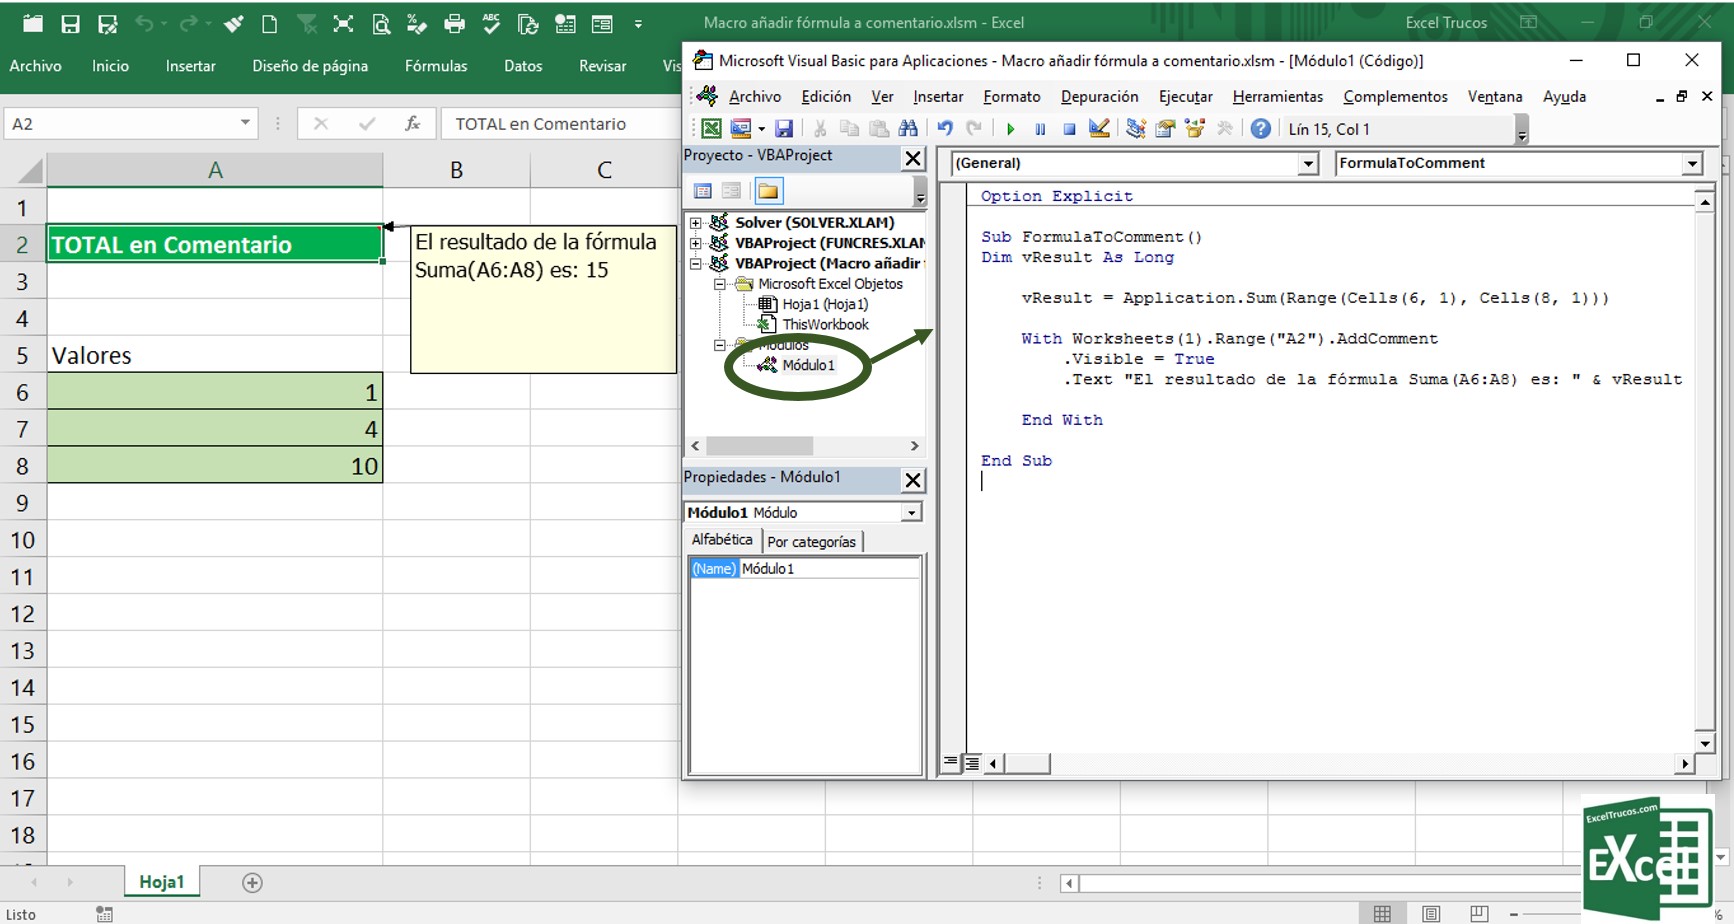The width and height of the screenshot is (1734, 924).
Task: Open the Object Browser icon
Action: 1194,129
